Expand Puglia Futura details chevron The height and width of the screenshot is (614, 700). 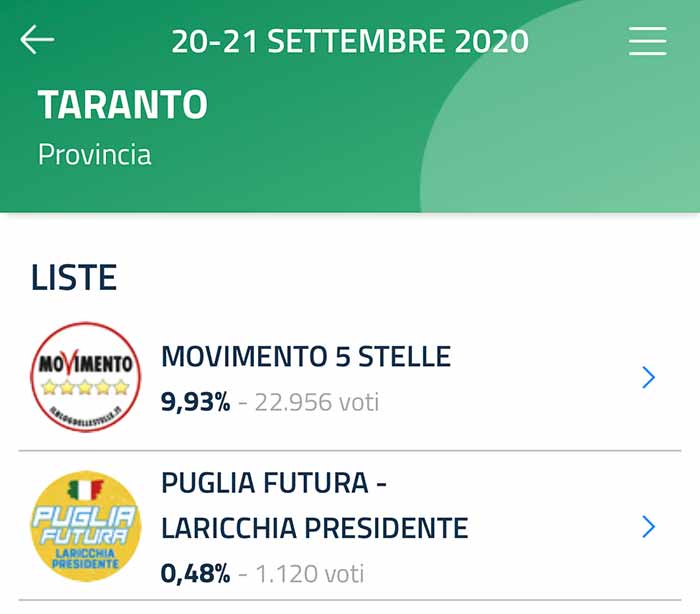click(648, 526)
